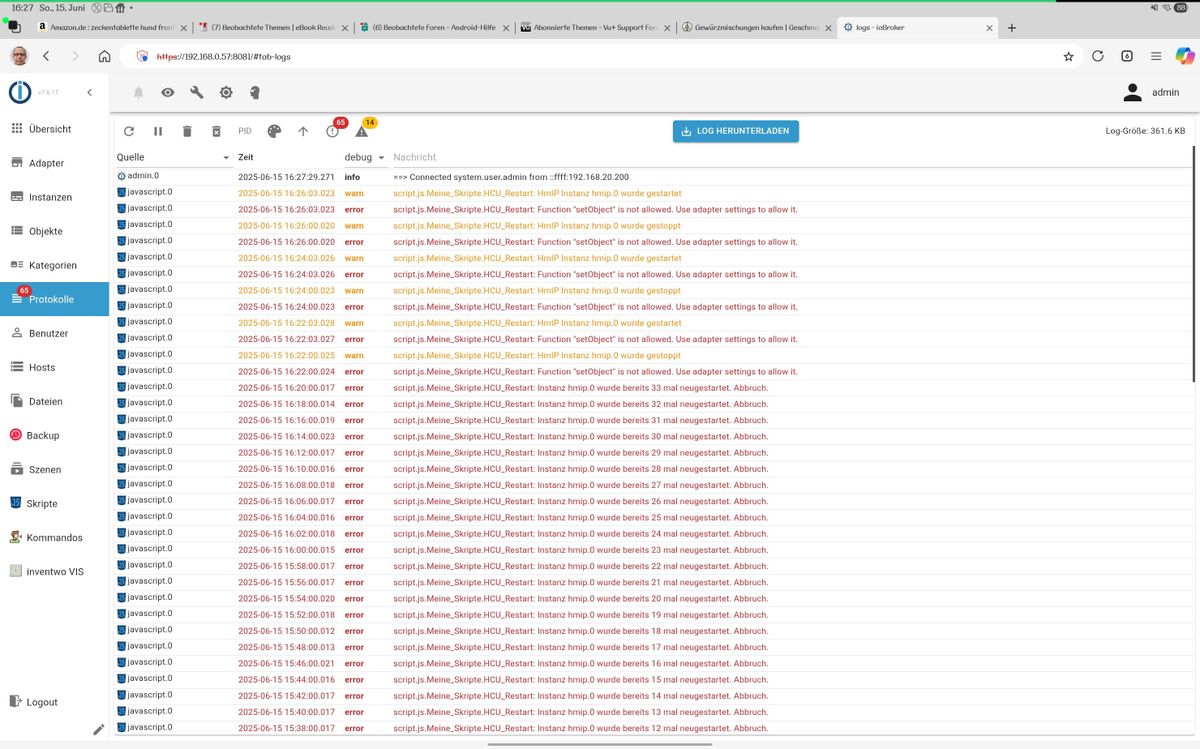1200x749 pixels.
Task: Pause the log output
Action: pyautogui.click(x=158, y=131)
